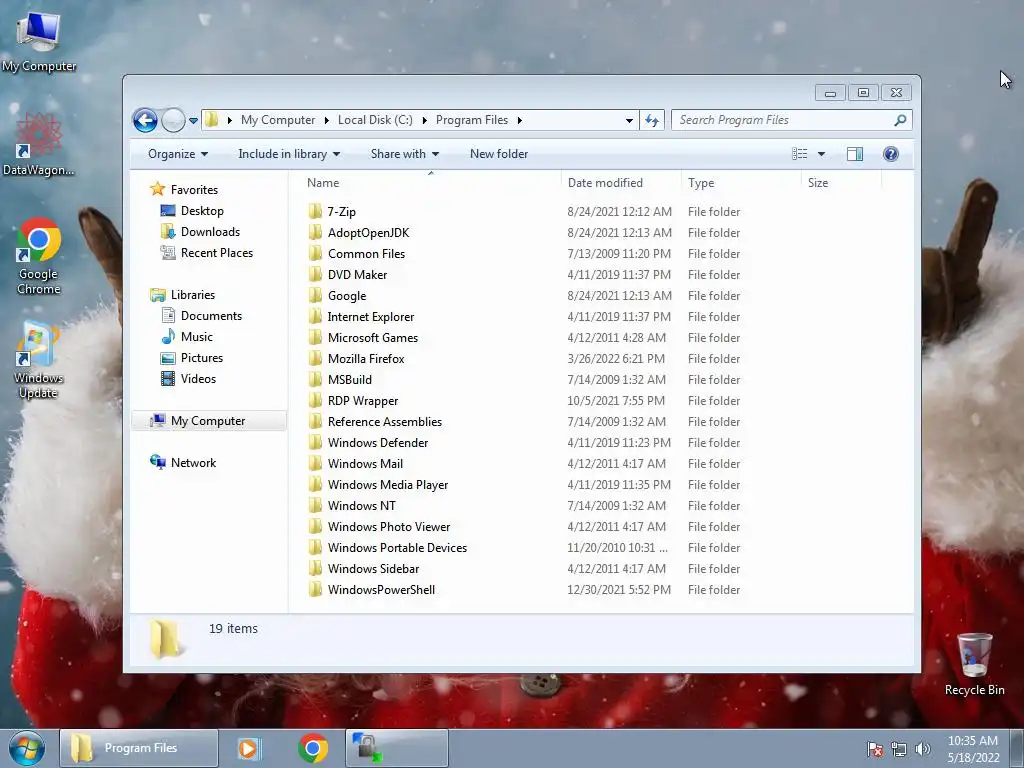Select Google Chrome desktop shortcut

39,256
